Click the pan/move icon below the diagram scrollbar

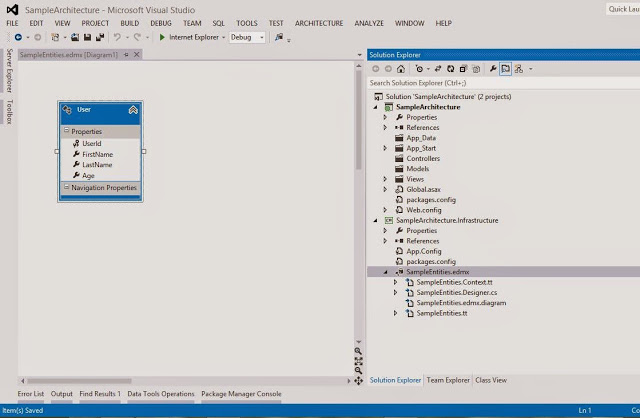coord(358,381)
